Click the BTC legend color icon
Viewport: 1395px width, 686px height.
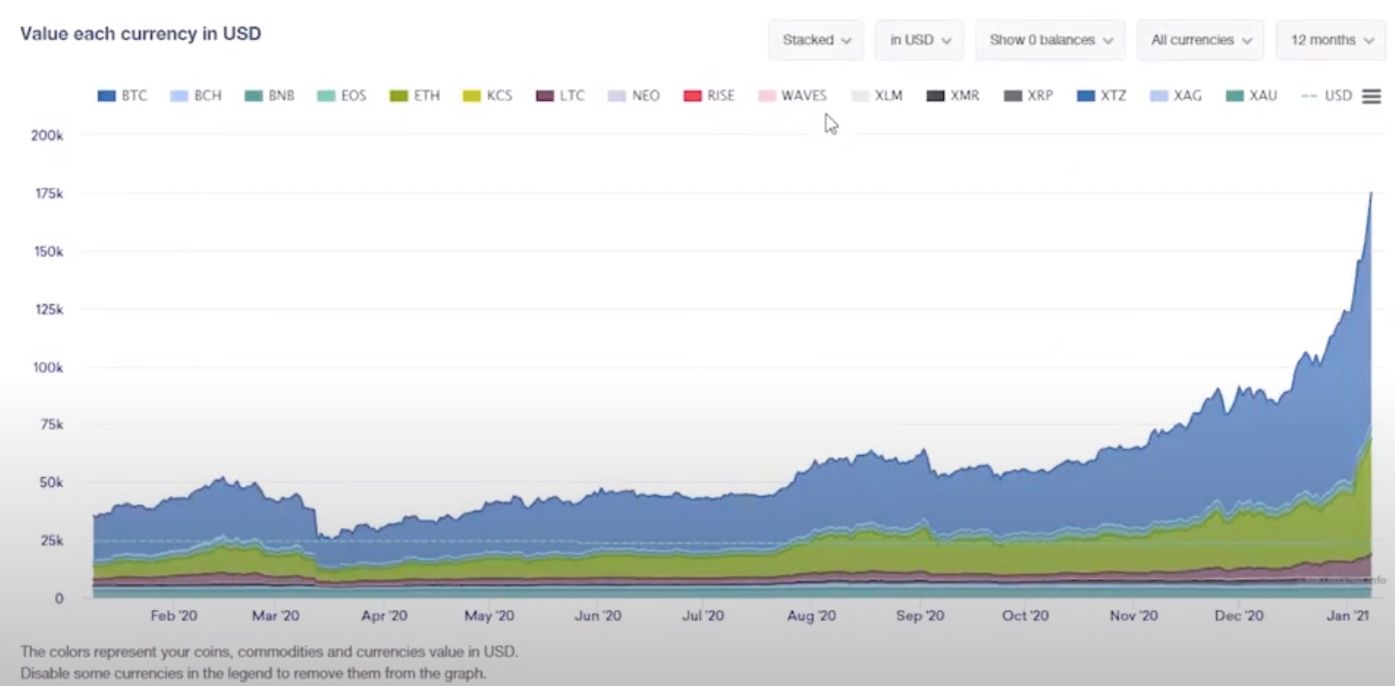click(106, 96)
